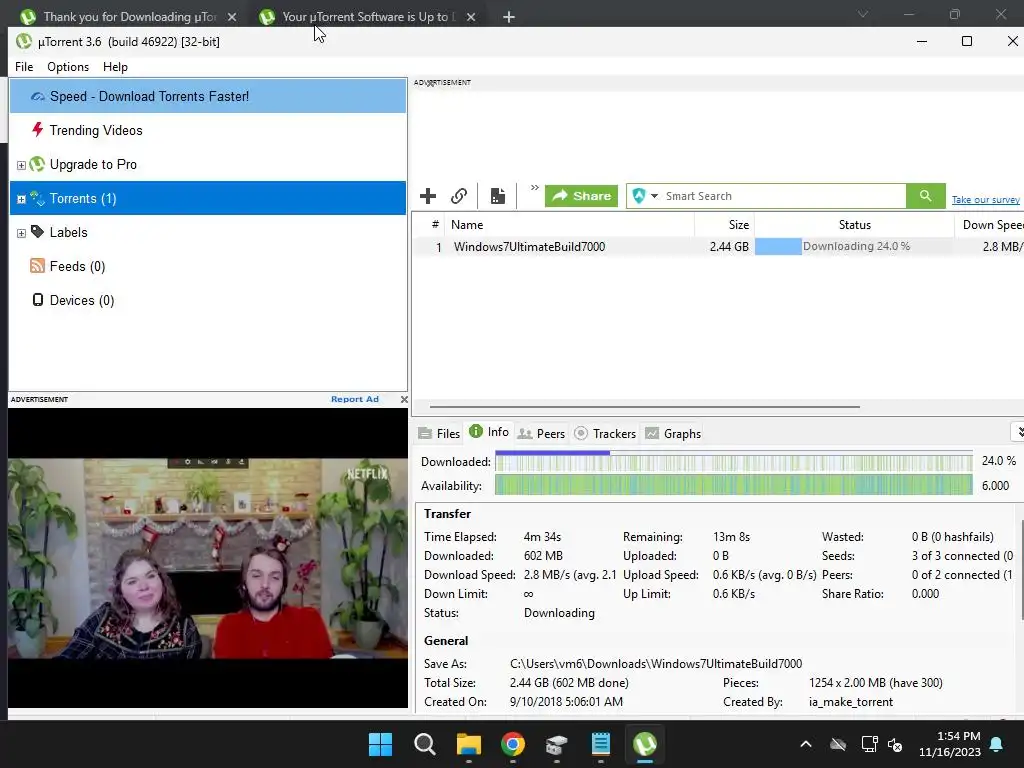The width and height of the screenshot is (1024, 768).
Task: Open the Options menu
Action: pos(68,67)
